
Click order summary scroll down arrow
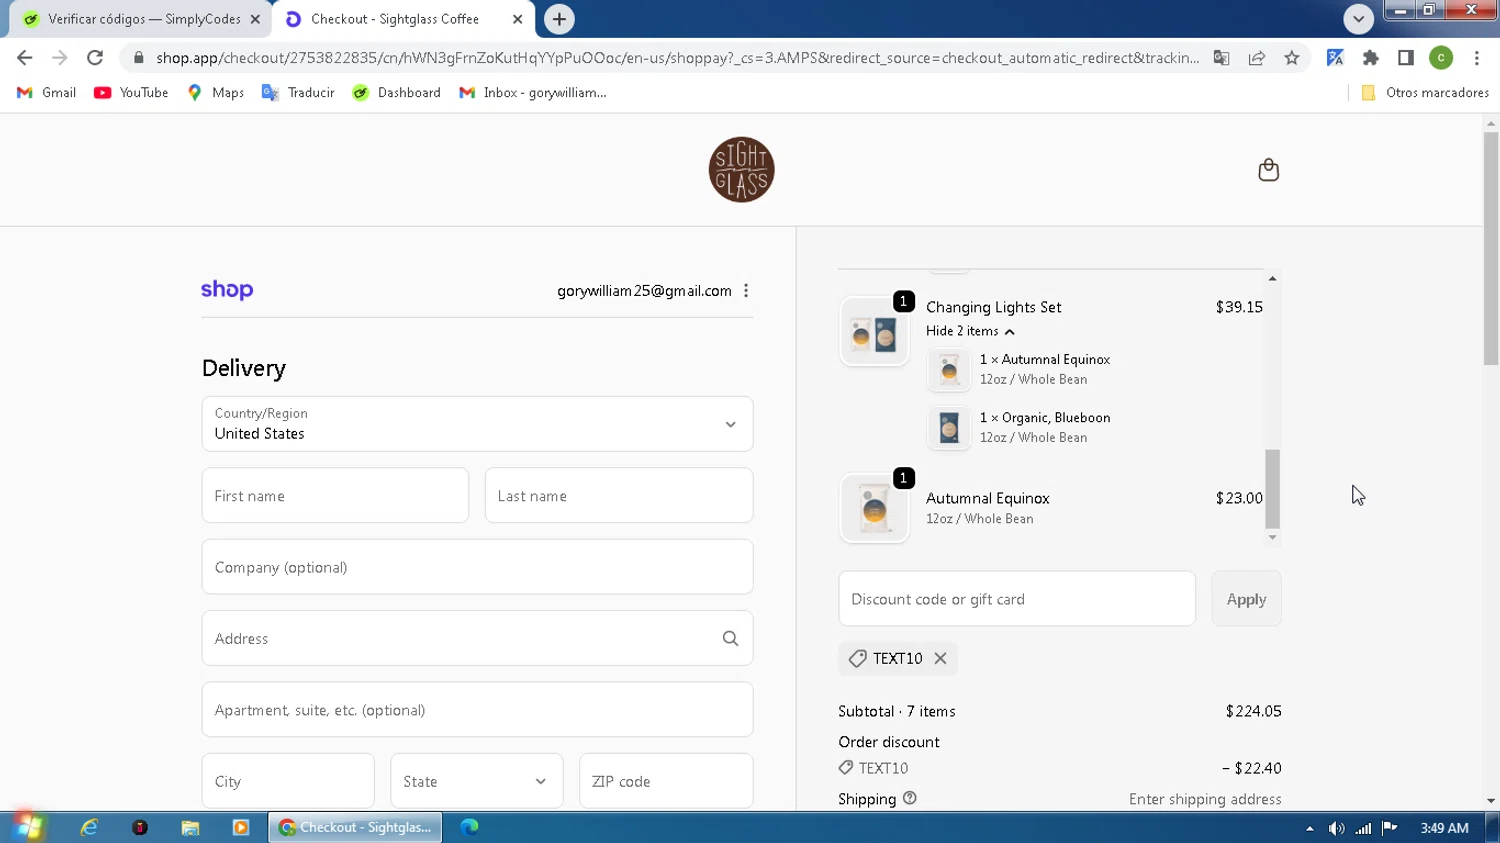click(1272, 538)
